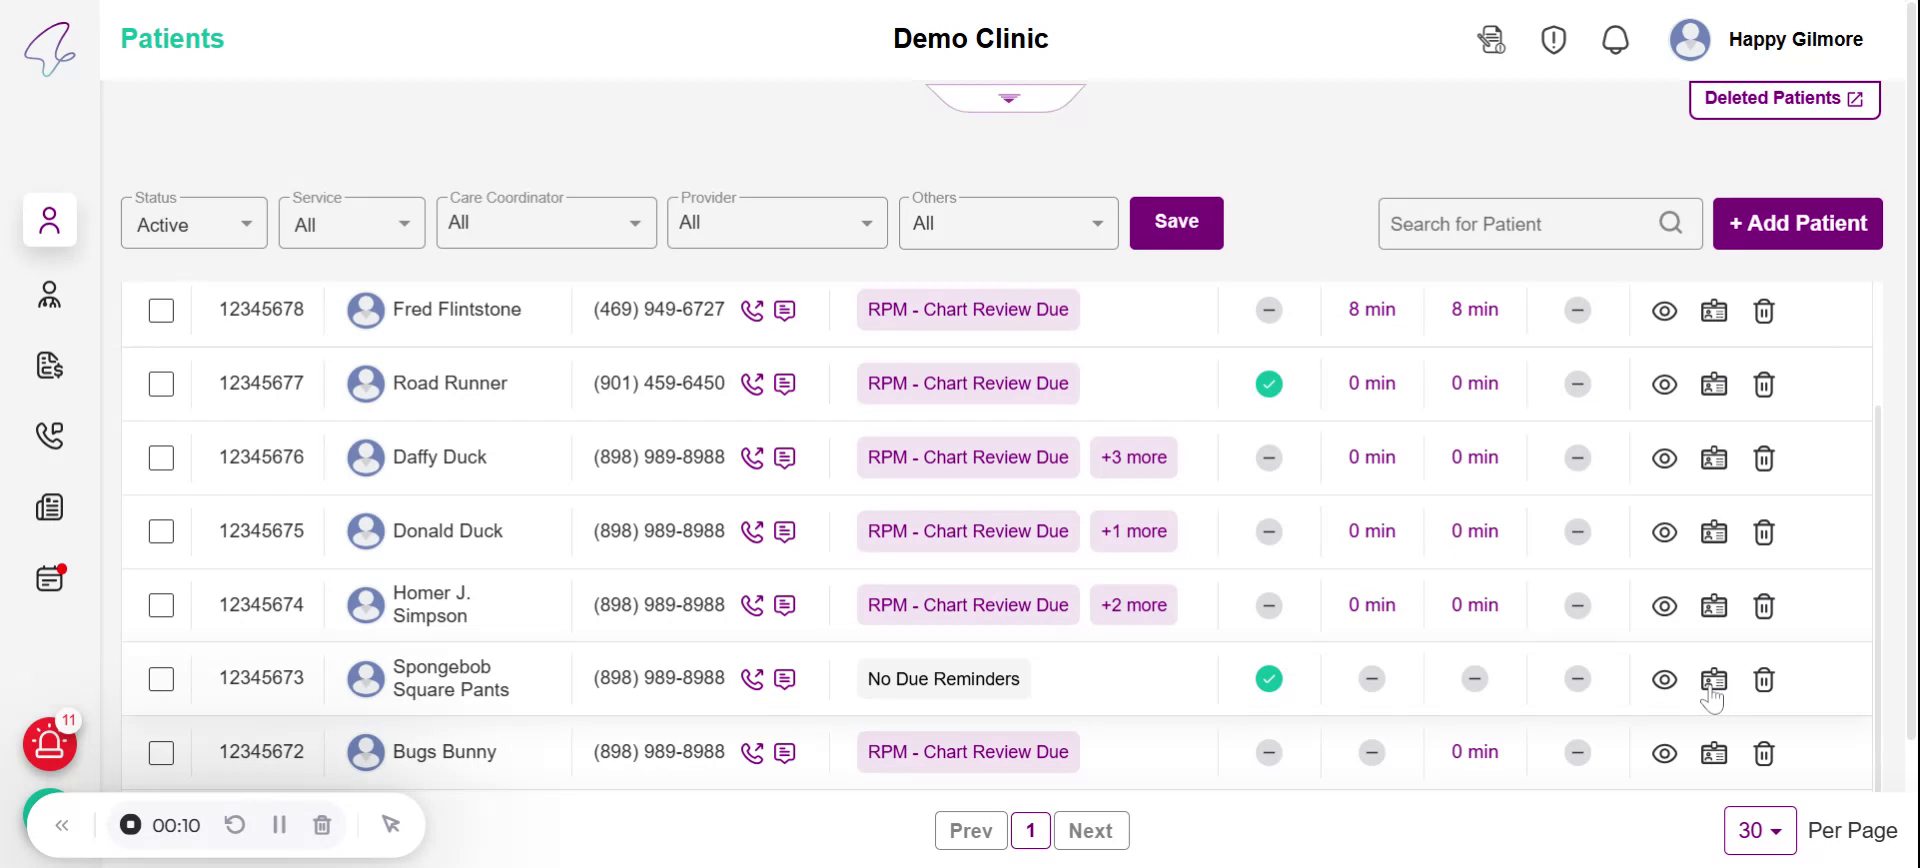This screenshot has width=1920, height=868.
Task: Click the Search for Patient field
Action: coord(1520,224)
